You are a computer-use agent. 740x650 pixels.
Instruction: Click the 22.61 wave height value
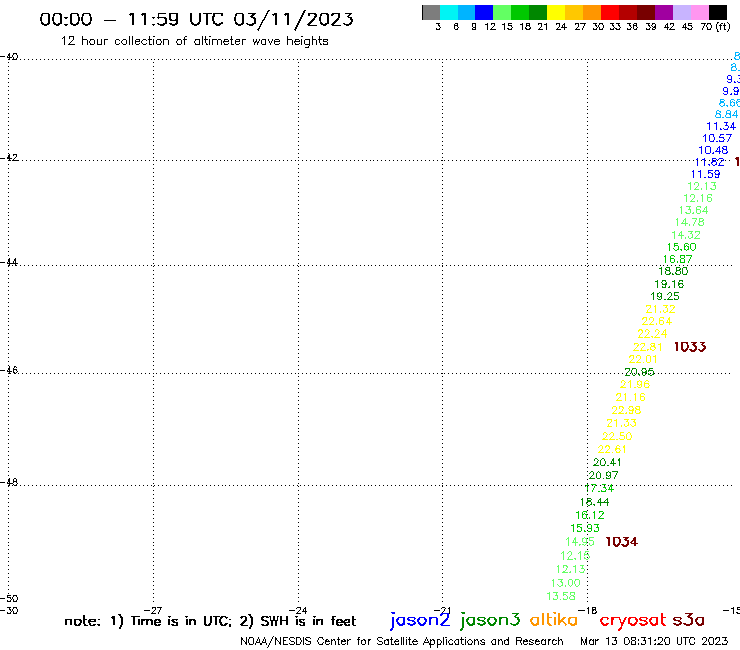pyautogui.click(x=612, y=449)
